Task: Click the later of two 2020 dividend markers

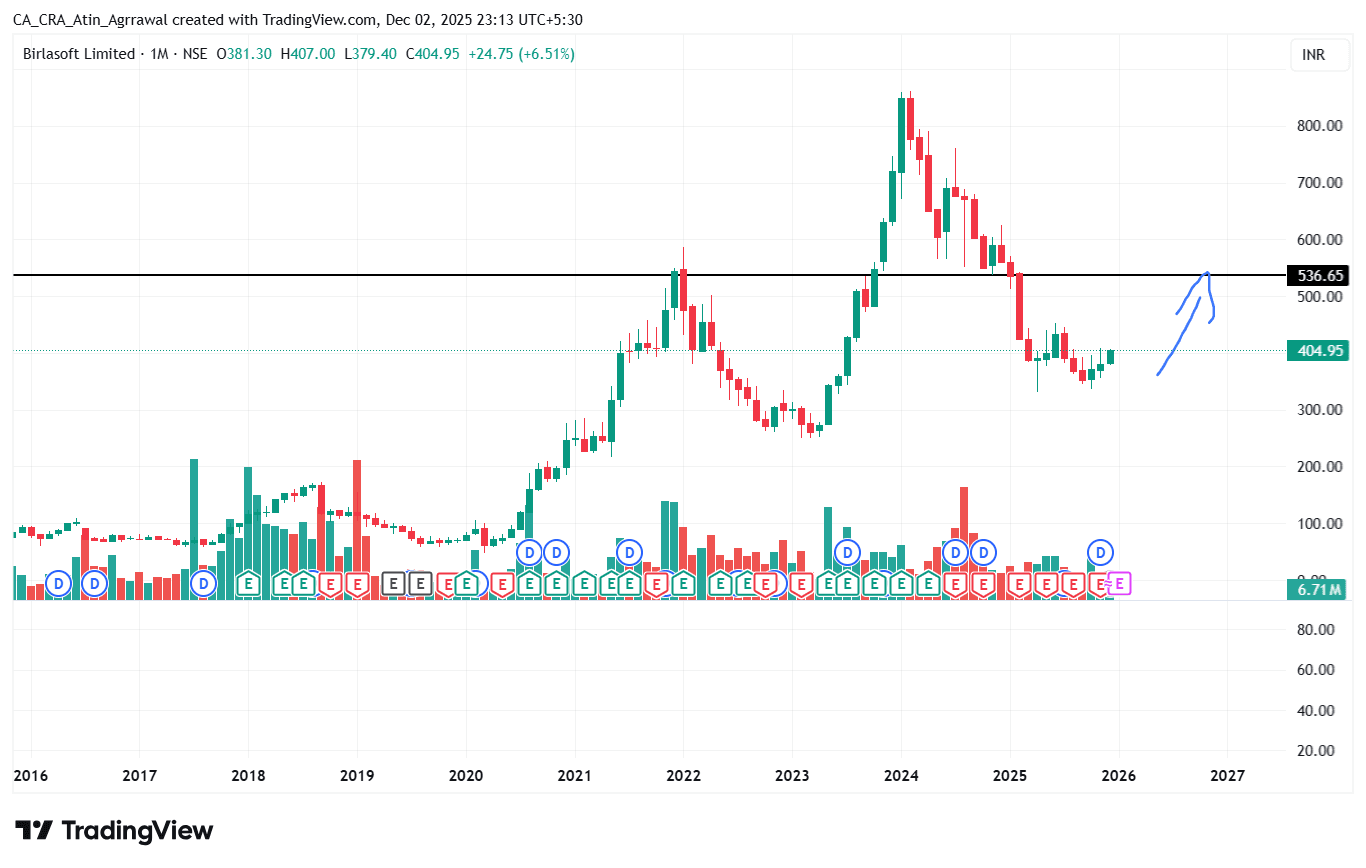Action: pyautogui.click(x=557, y=551)
